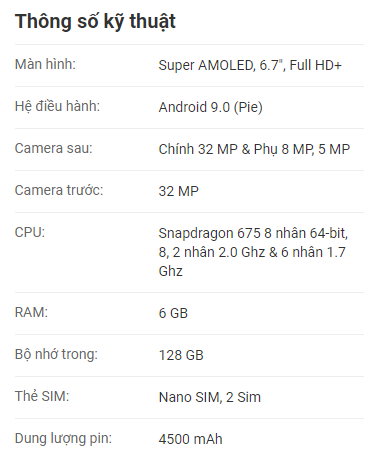Select the 'Thẻ SIM:' label
This screenshot has height=467, width=371.
(x=42, y=396)
